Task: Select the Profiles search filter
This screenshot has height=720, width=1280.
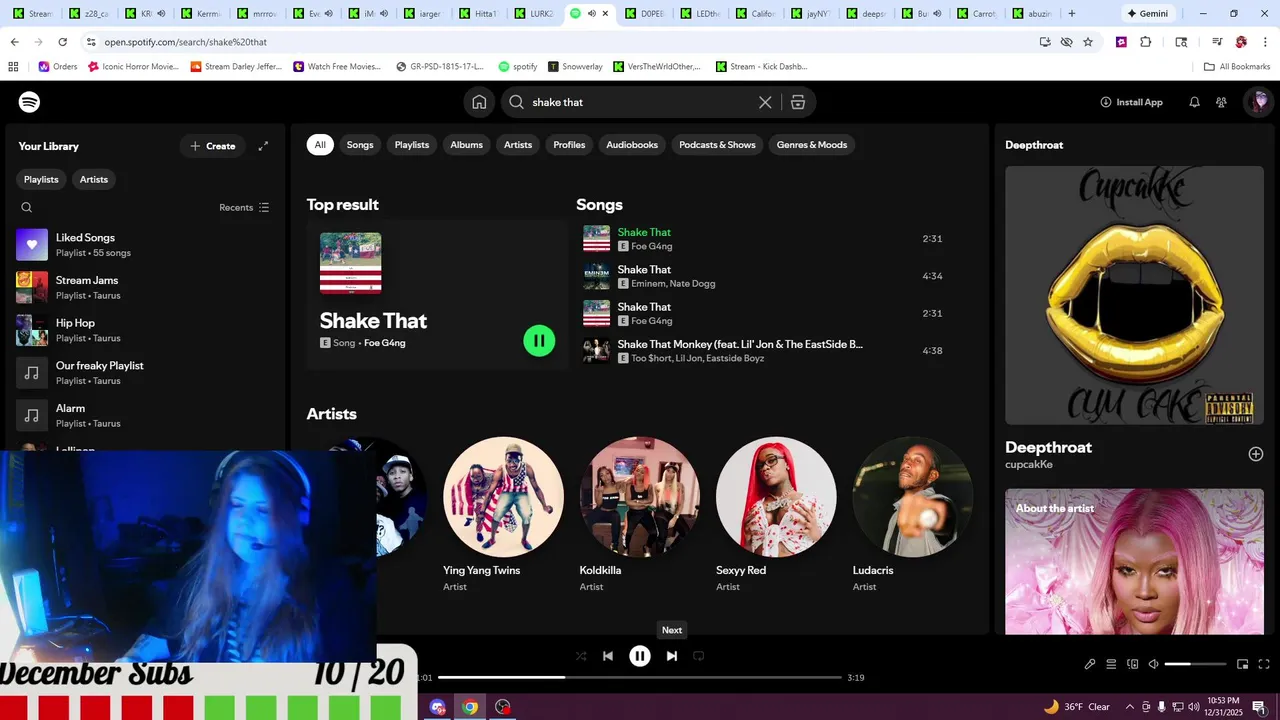Action: 569,145
